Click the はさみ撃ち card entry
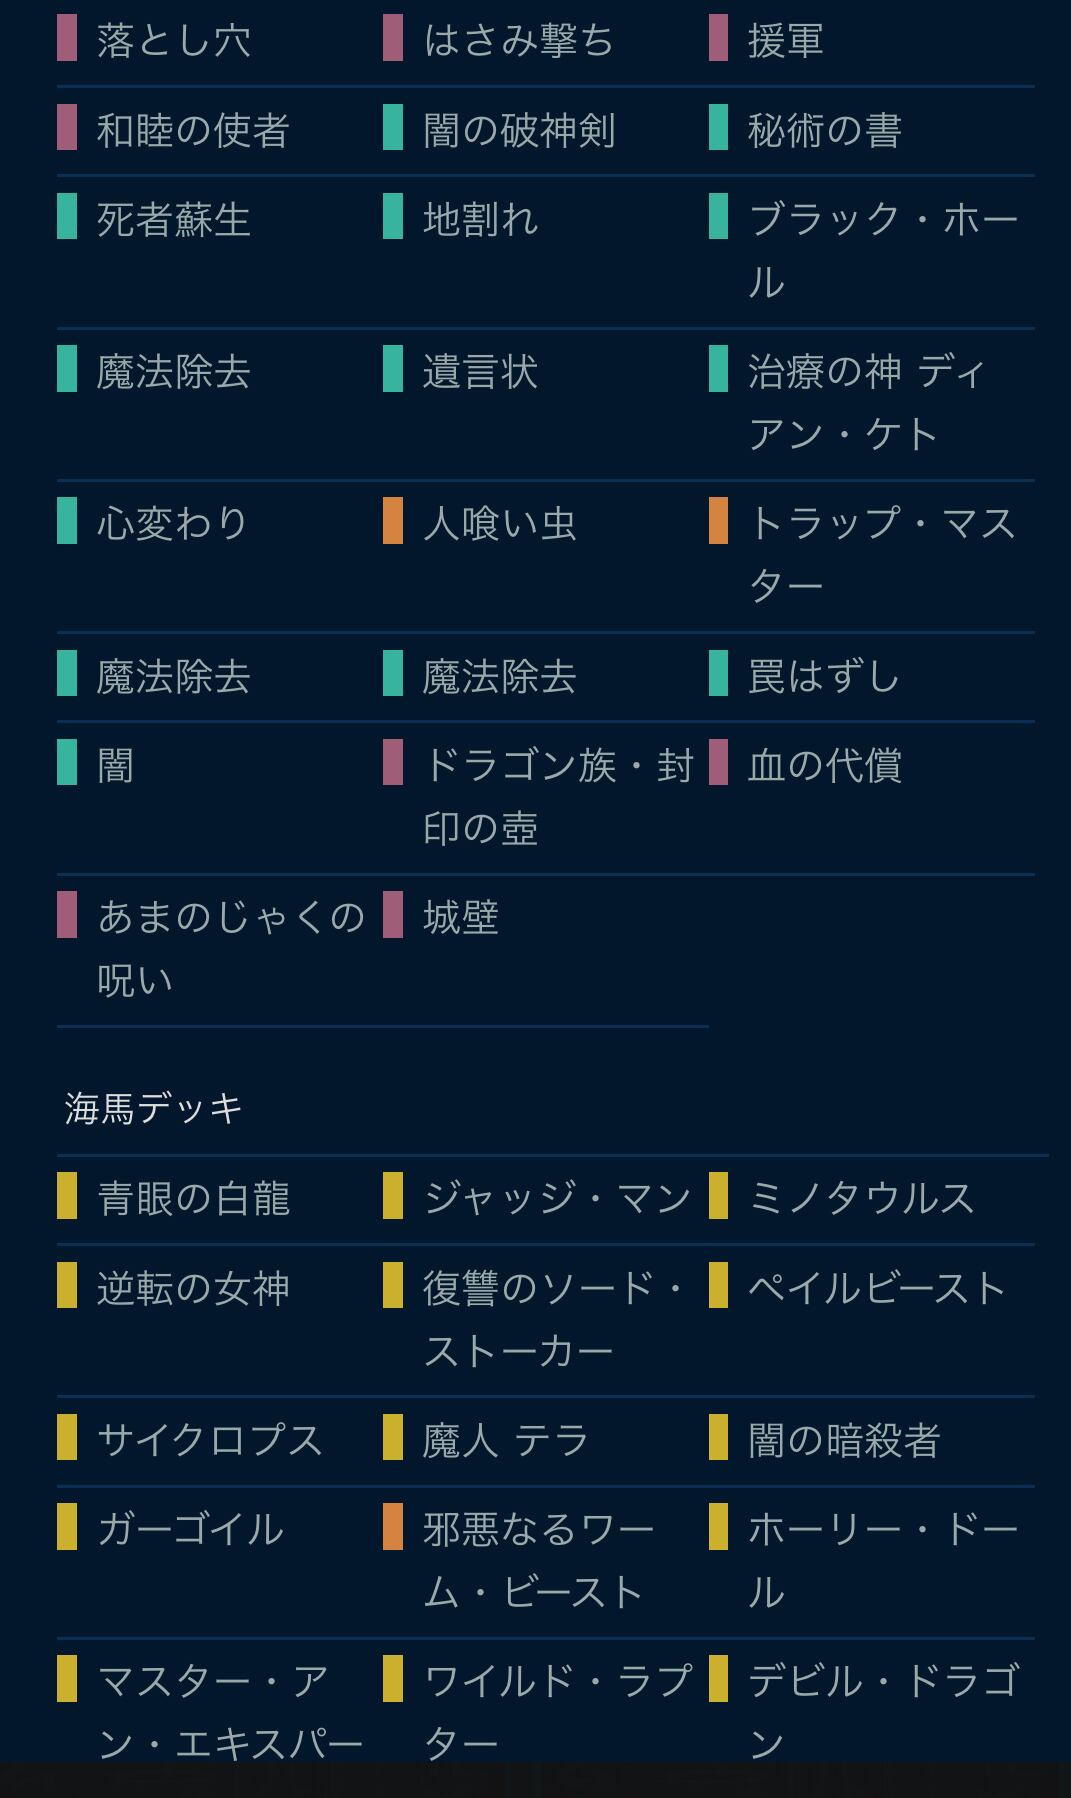 [x=518, y=41]
